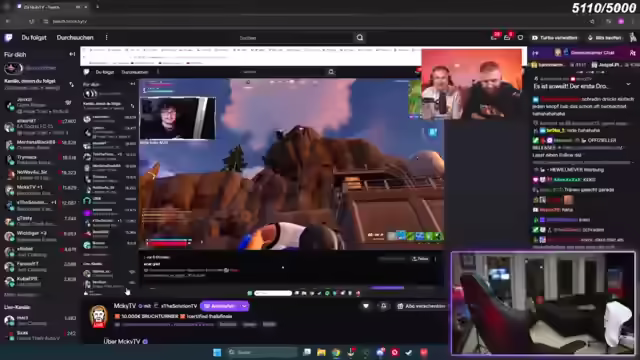Toggle the follow heart button
This screenshot has height=360, width=640.
(x=366, y=306)
